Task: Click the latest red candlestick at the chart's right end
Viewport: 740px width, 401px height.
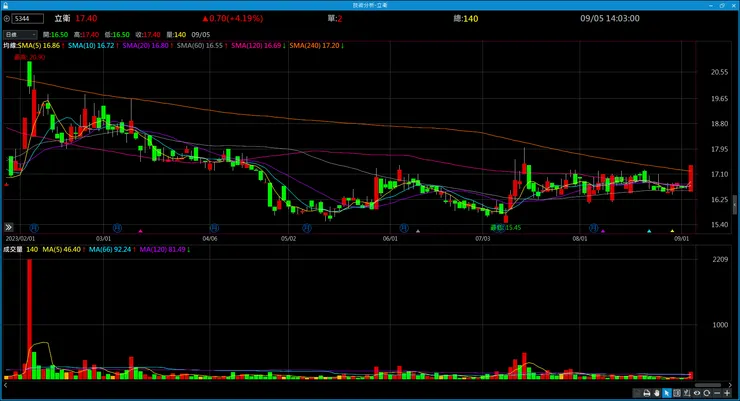Action: click(691, 178)
